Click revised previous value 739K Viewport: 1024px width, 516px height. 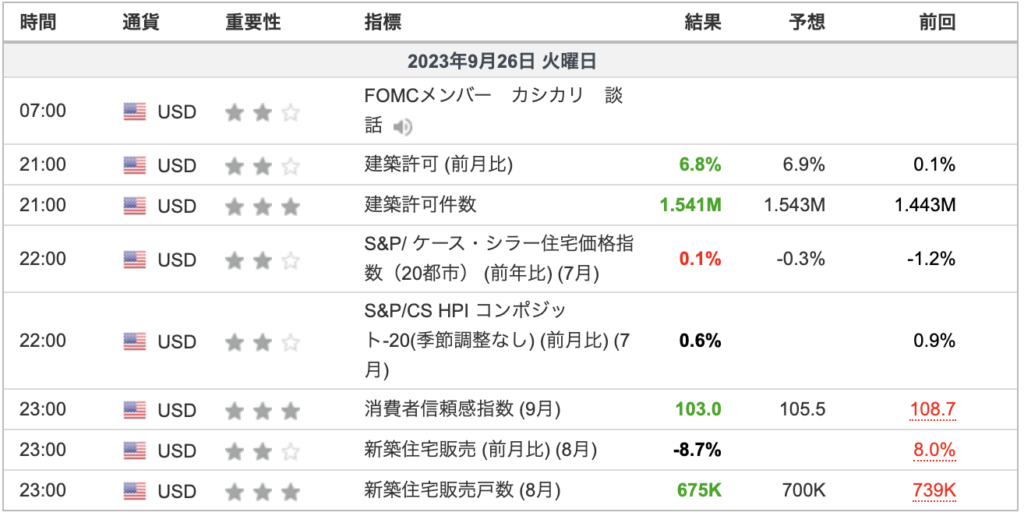(x=935, y=491)
